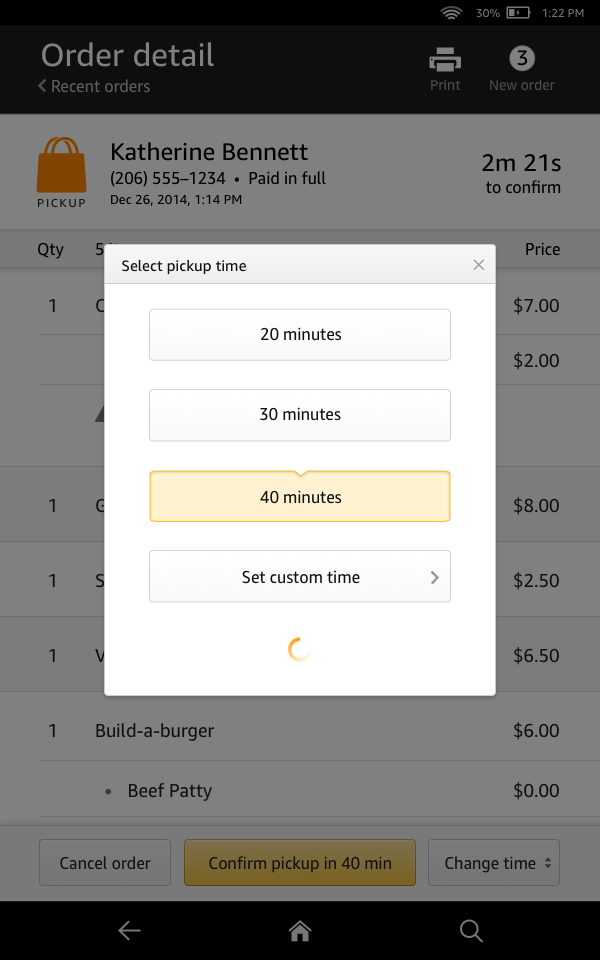Tap the Search magnifier icon
600x960 pixels.
(471, 931)
